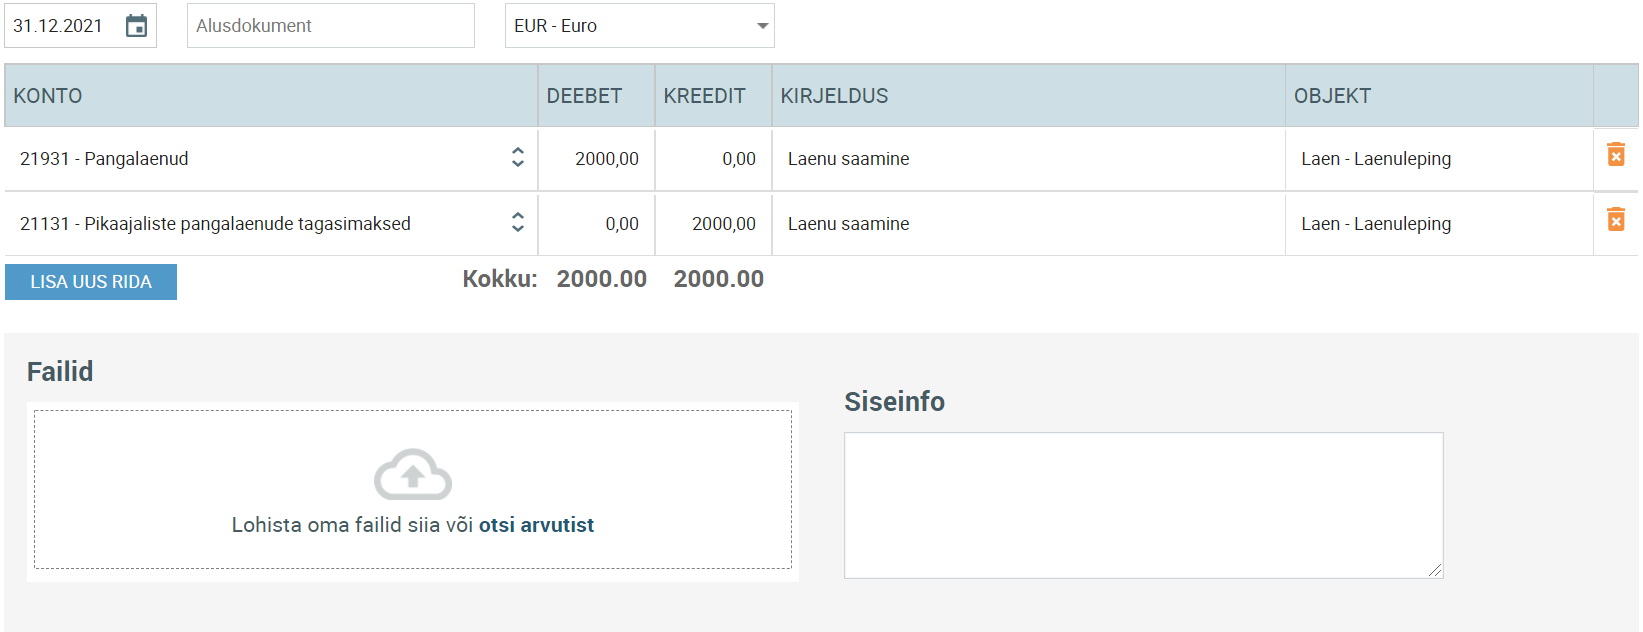Delete the 21931 Pangalaenud row
Image resolution: width=1643 pixels, height=632 pixels.
(1615, 154)
